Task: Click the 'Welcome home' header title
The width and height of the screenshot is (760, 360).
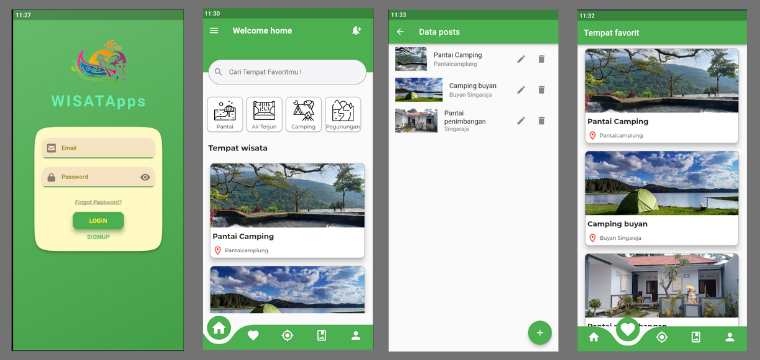Action: click(262, 31)
